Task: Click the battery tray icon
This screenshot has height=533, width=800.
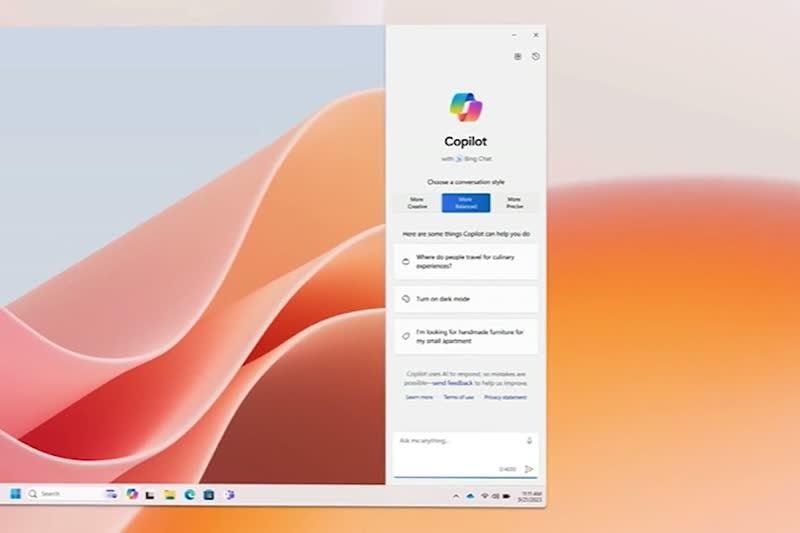Action: [507, 496]
